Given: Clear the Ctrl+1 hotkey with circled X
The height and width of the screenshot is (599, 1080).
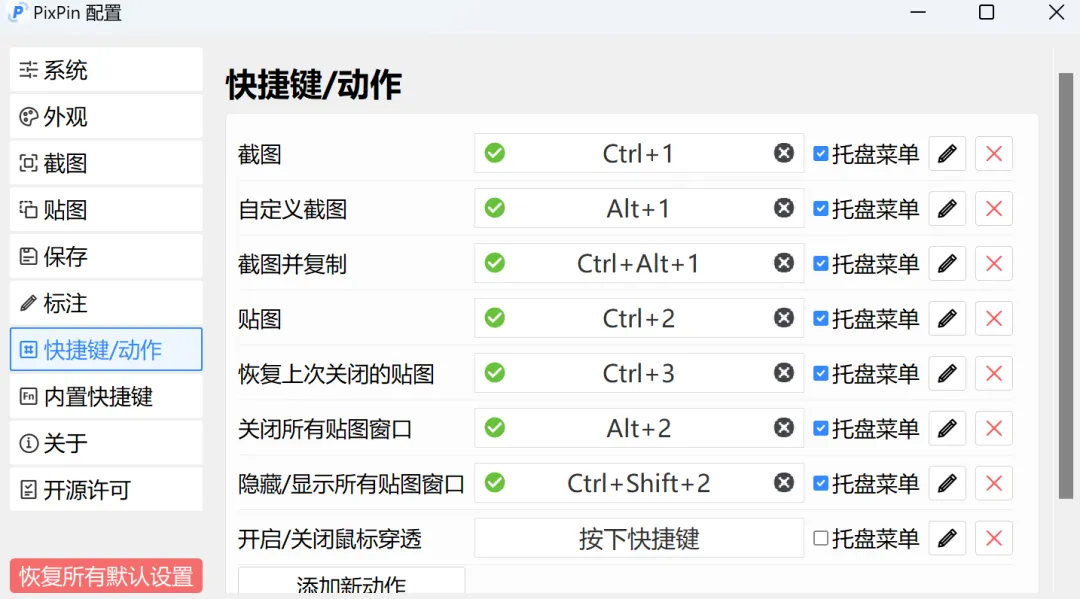Looking at the screenshot, I should click(x=784, y=153).
